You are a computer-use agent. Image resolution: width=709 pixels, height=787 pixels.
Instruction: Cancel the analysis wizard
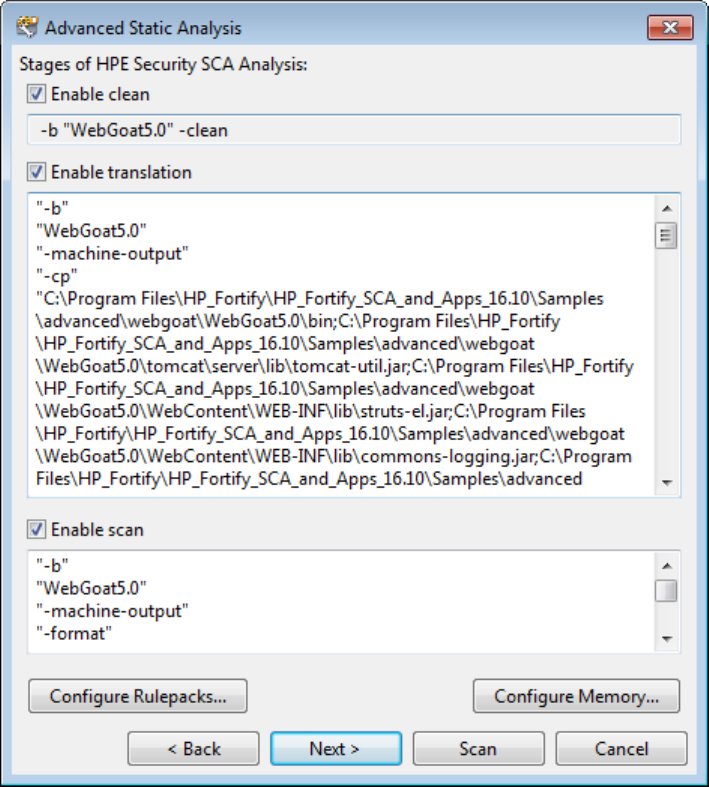pyautogui.click(x=621, y=749)
